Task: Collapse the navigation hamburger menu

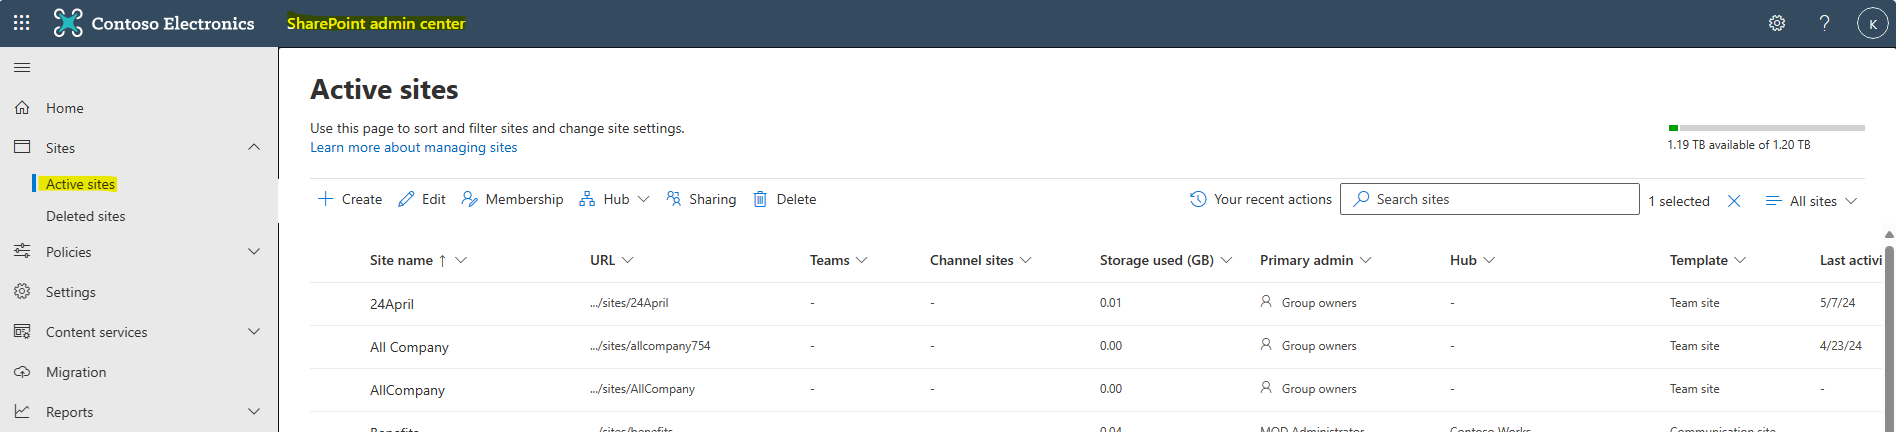Action: tap(22, 67)
